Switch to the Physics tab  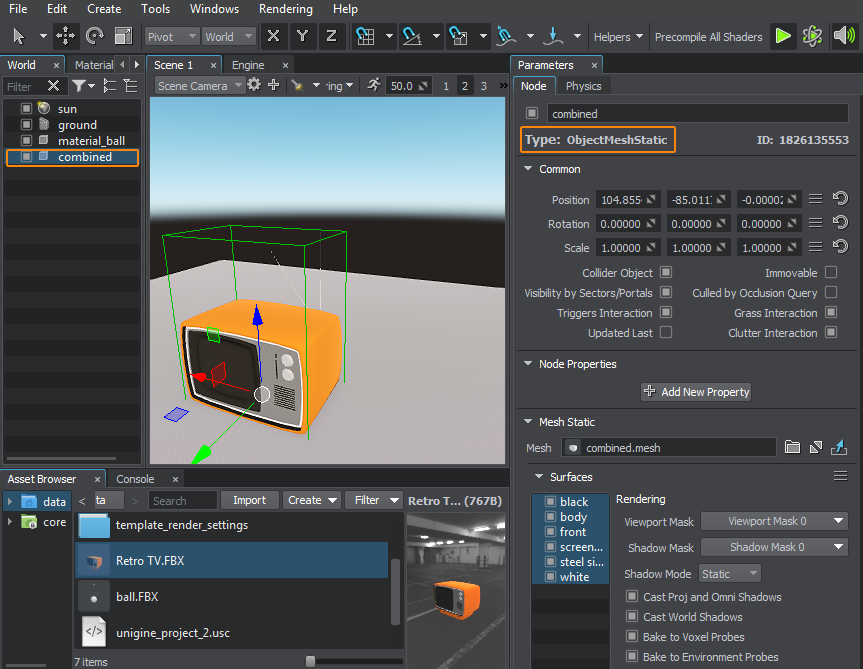click(x=584, y=86)
